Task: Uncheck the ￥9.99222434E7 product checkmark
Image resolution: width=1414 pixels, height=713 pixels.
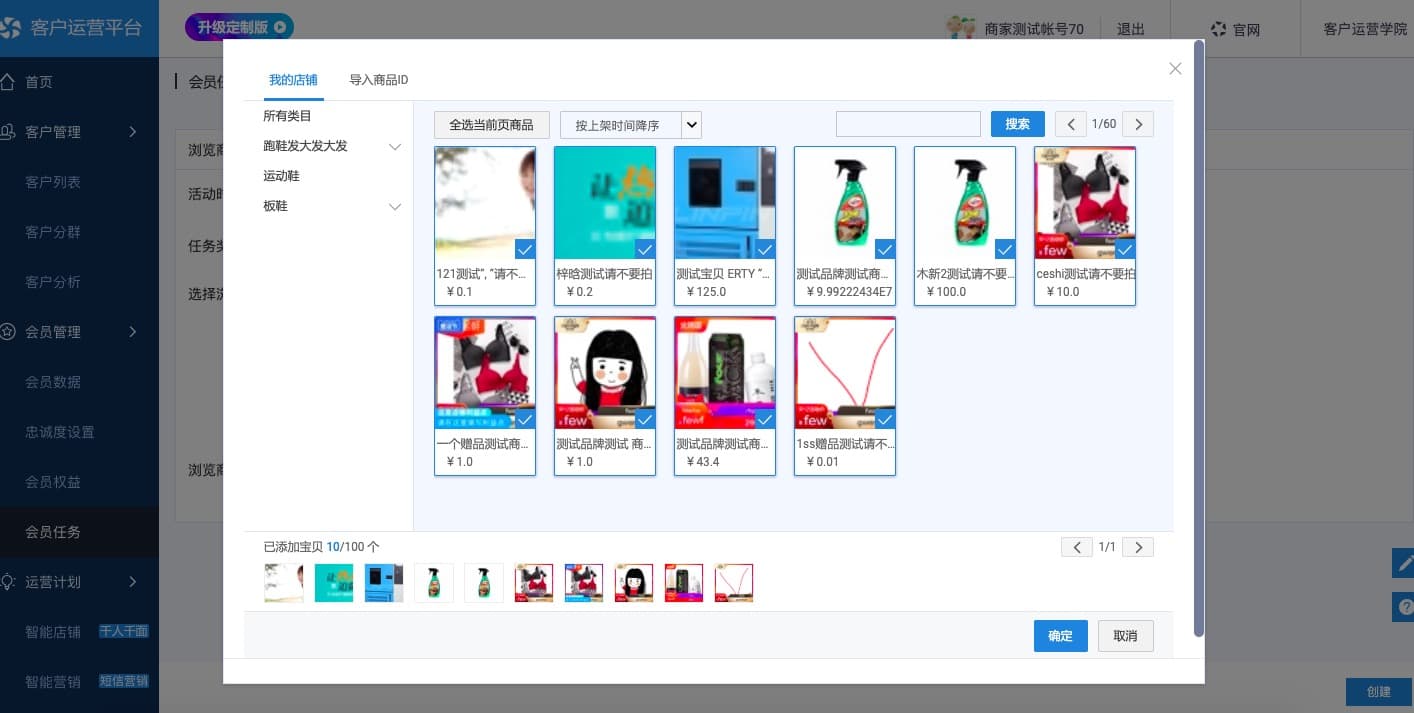Action: click(885, 249)
